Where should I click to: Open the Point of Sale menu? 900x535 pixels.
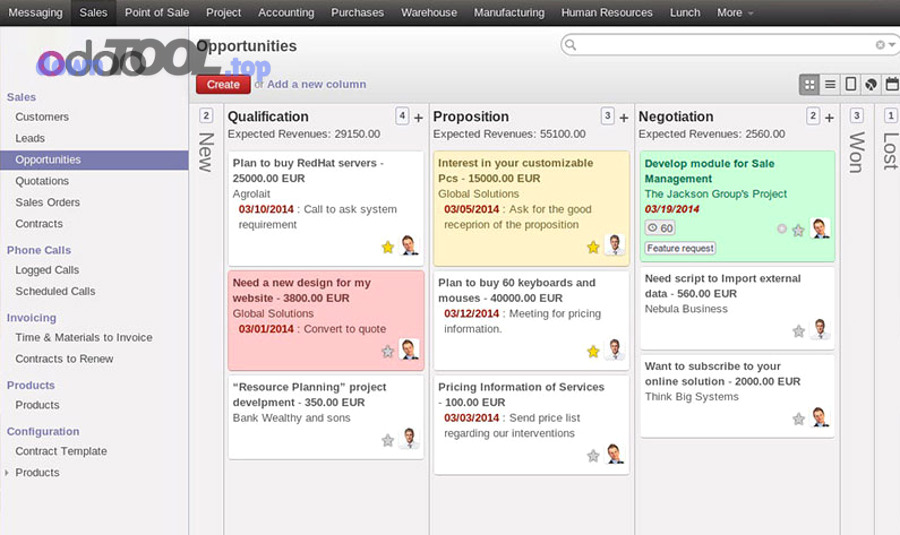tap(157, 13)
